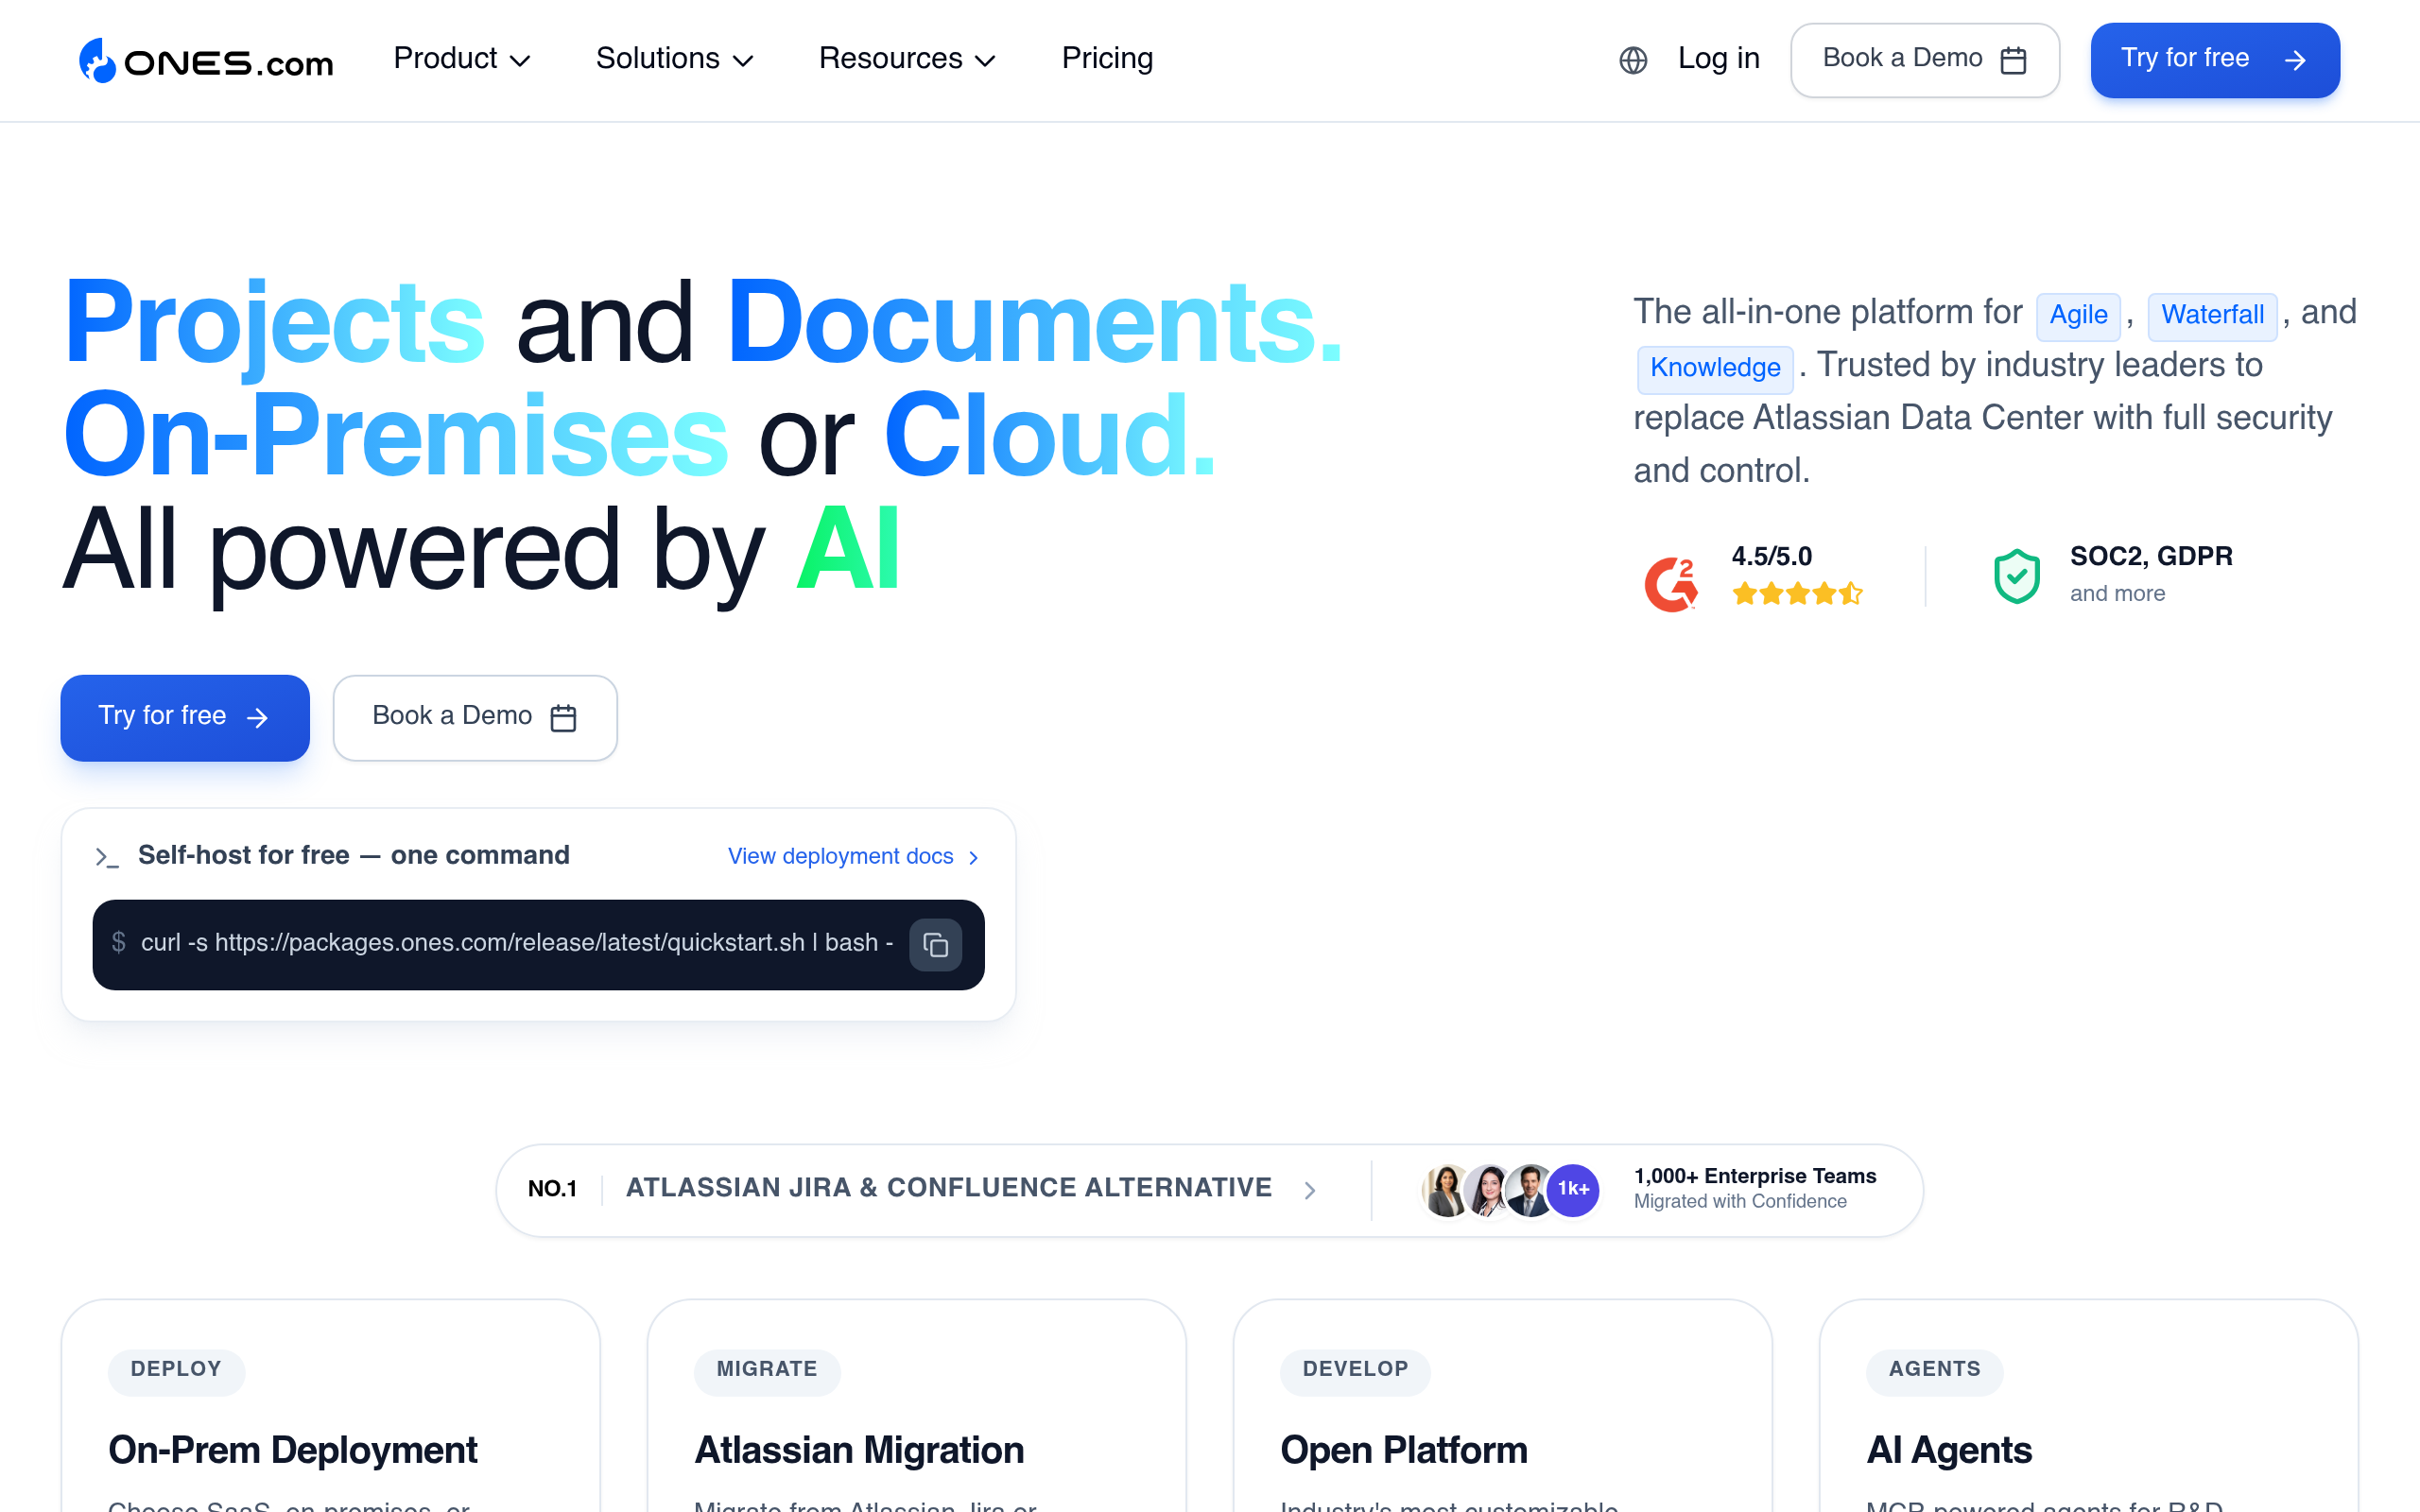Click the green security shield icon
The width and height of the screenshot is (2420, 1512).
click(2017, 576)
